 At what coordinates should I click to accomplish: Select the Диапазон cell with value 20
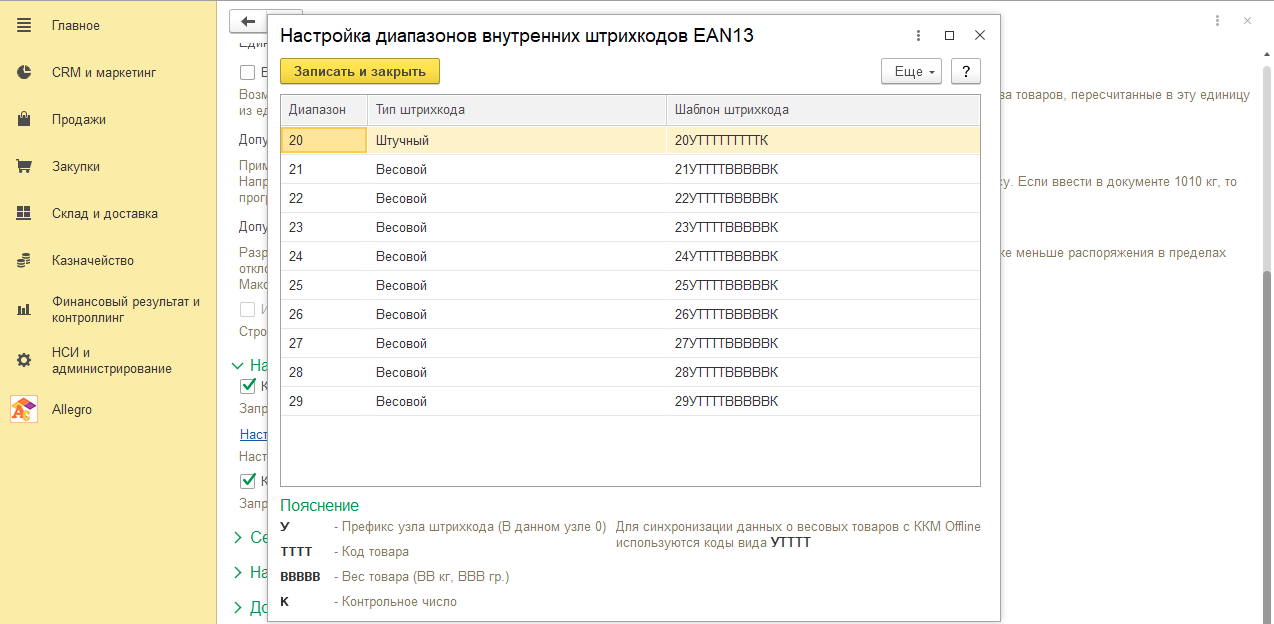point(324,141)
